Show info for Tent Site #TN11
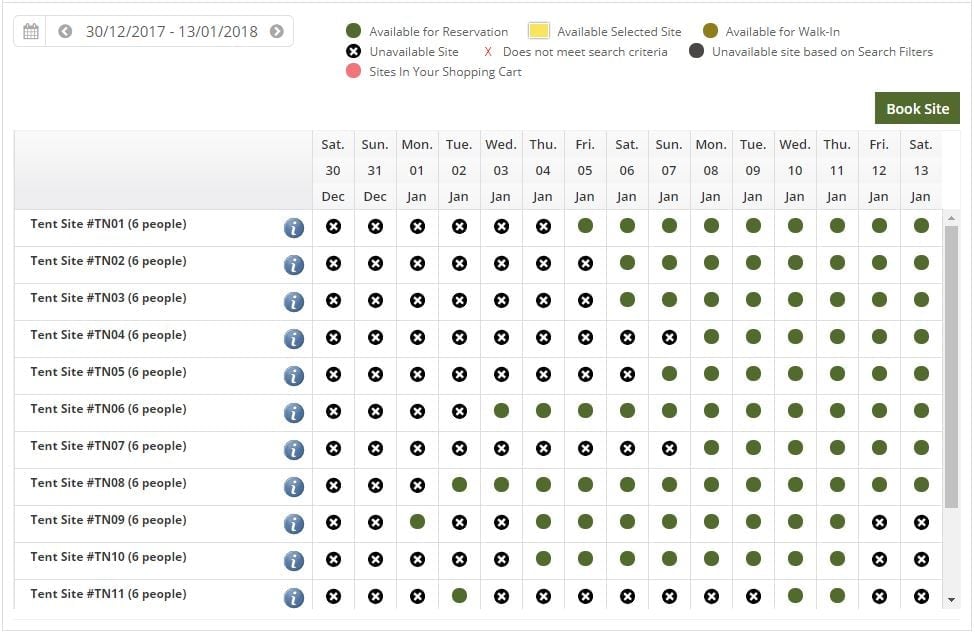 [x=293, y=597]
